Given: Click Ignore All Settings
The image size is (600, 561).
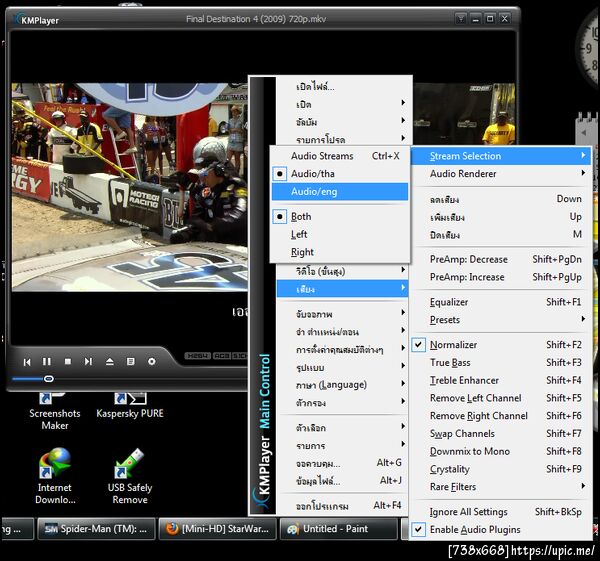Looking at the screenshot, I should point(501,512).
